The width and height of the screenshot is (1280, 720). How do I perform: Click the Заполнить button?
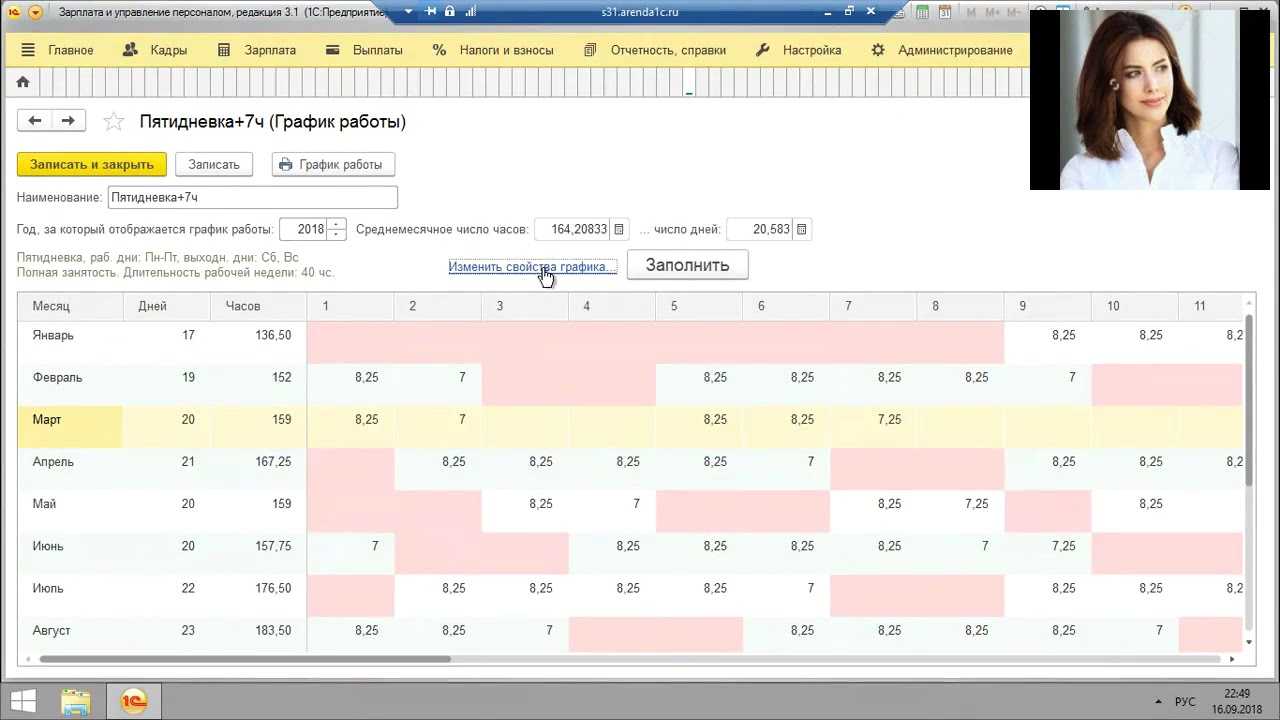[687, 265]
